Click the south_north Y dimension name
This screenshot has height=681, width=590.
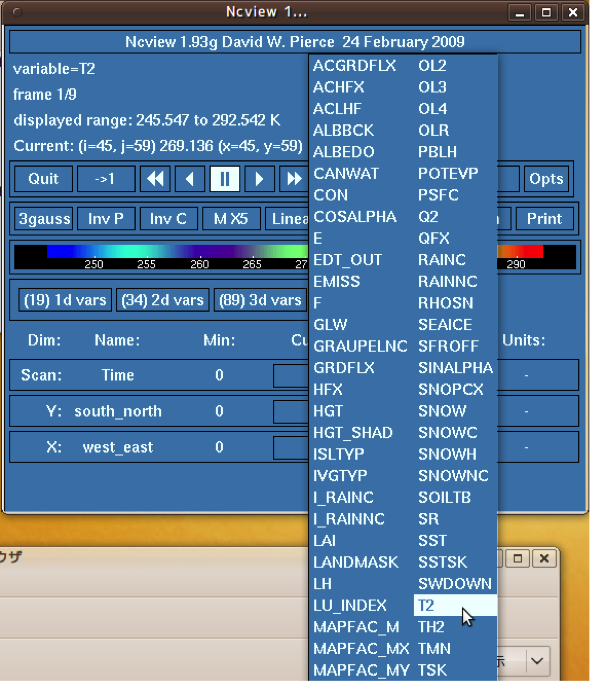click(x=118, y=411)
